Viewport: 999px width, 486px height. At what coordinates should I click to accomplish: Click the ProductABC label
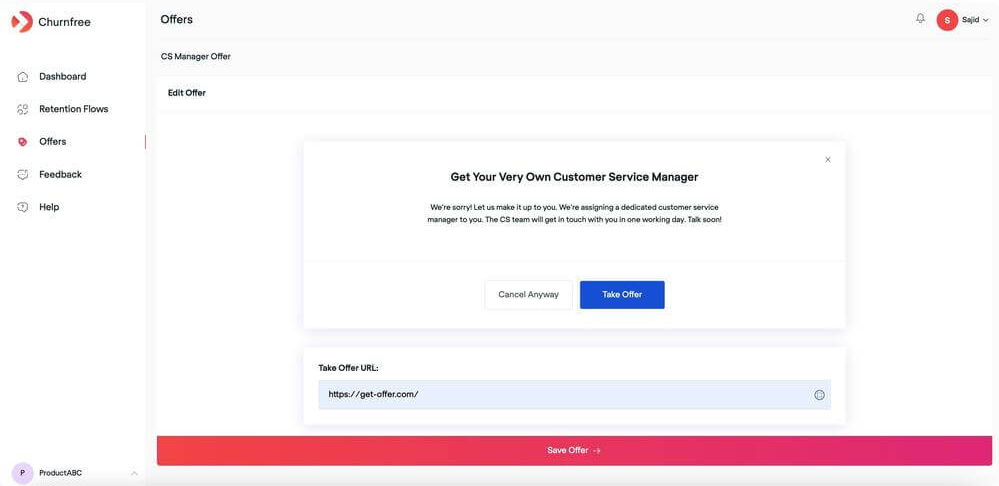click(61, 473)
